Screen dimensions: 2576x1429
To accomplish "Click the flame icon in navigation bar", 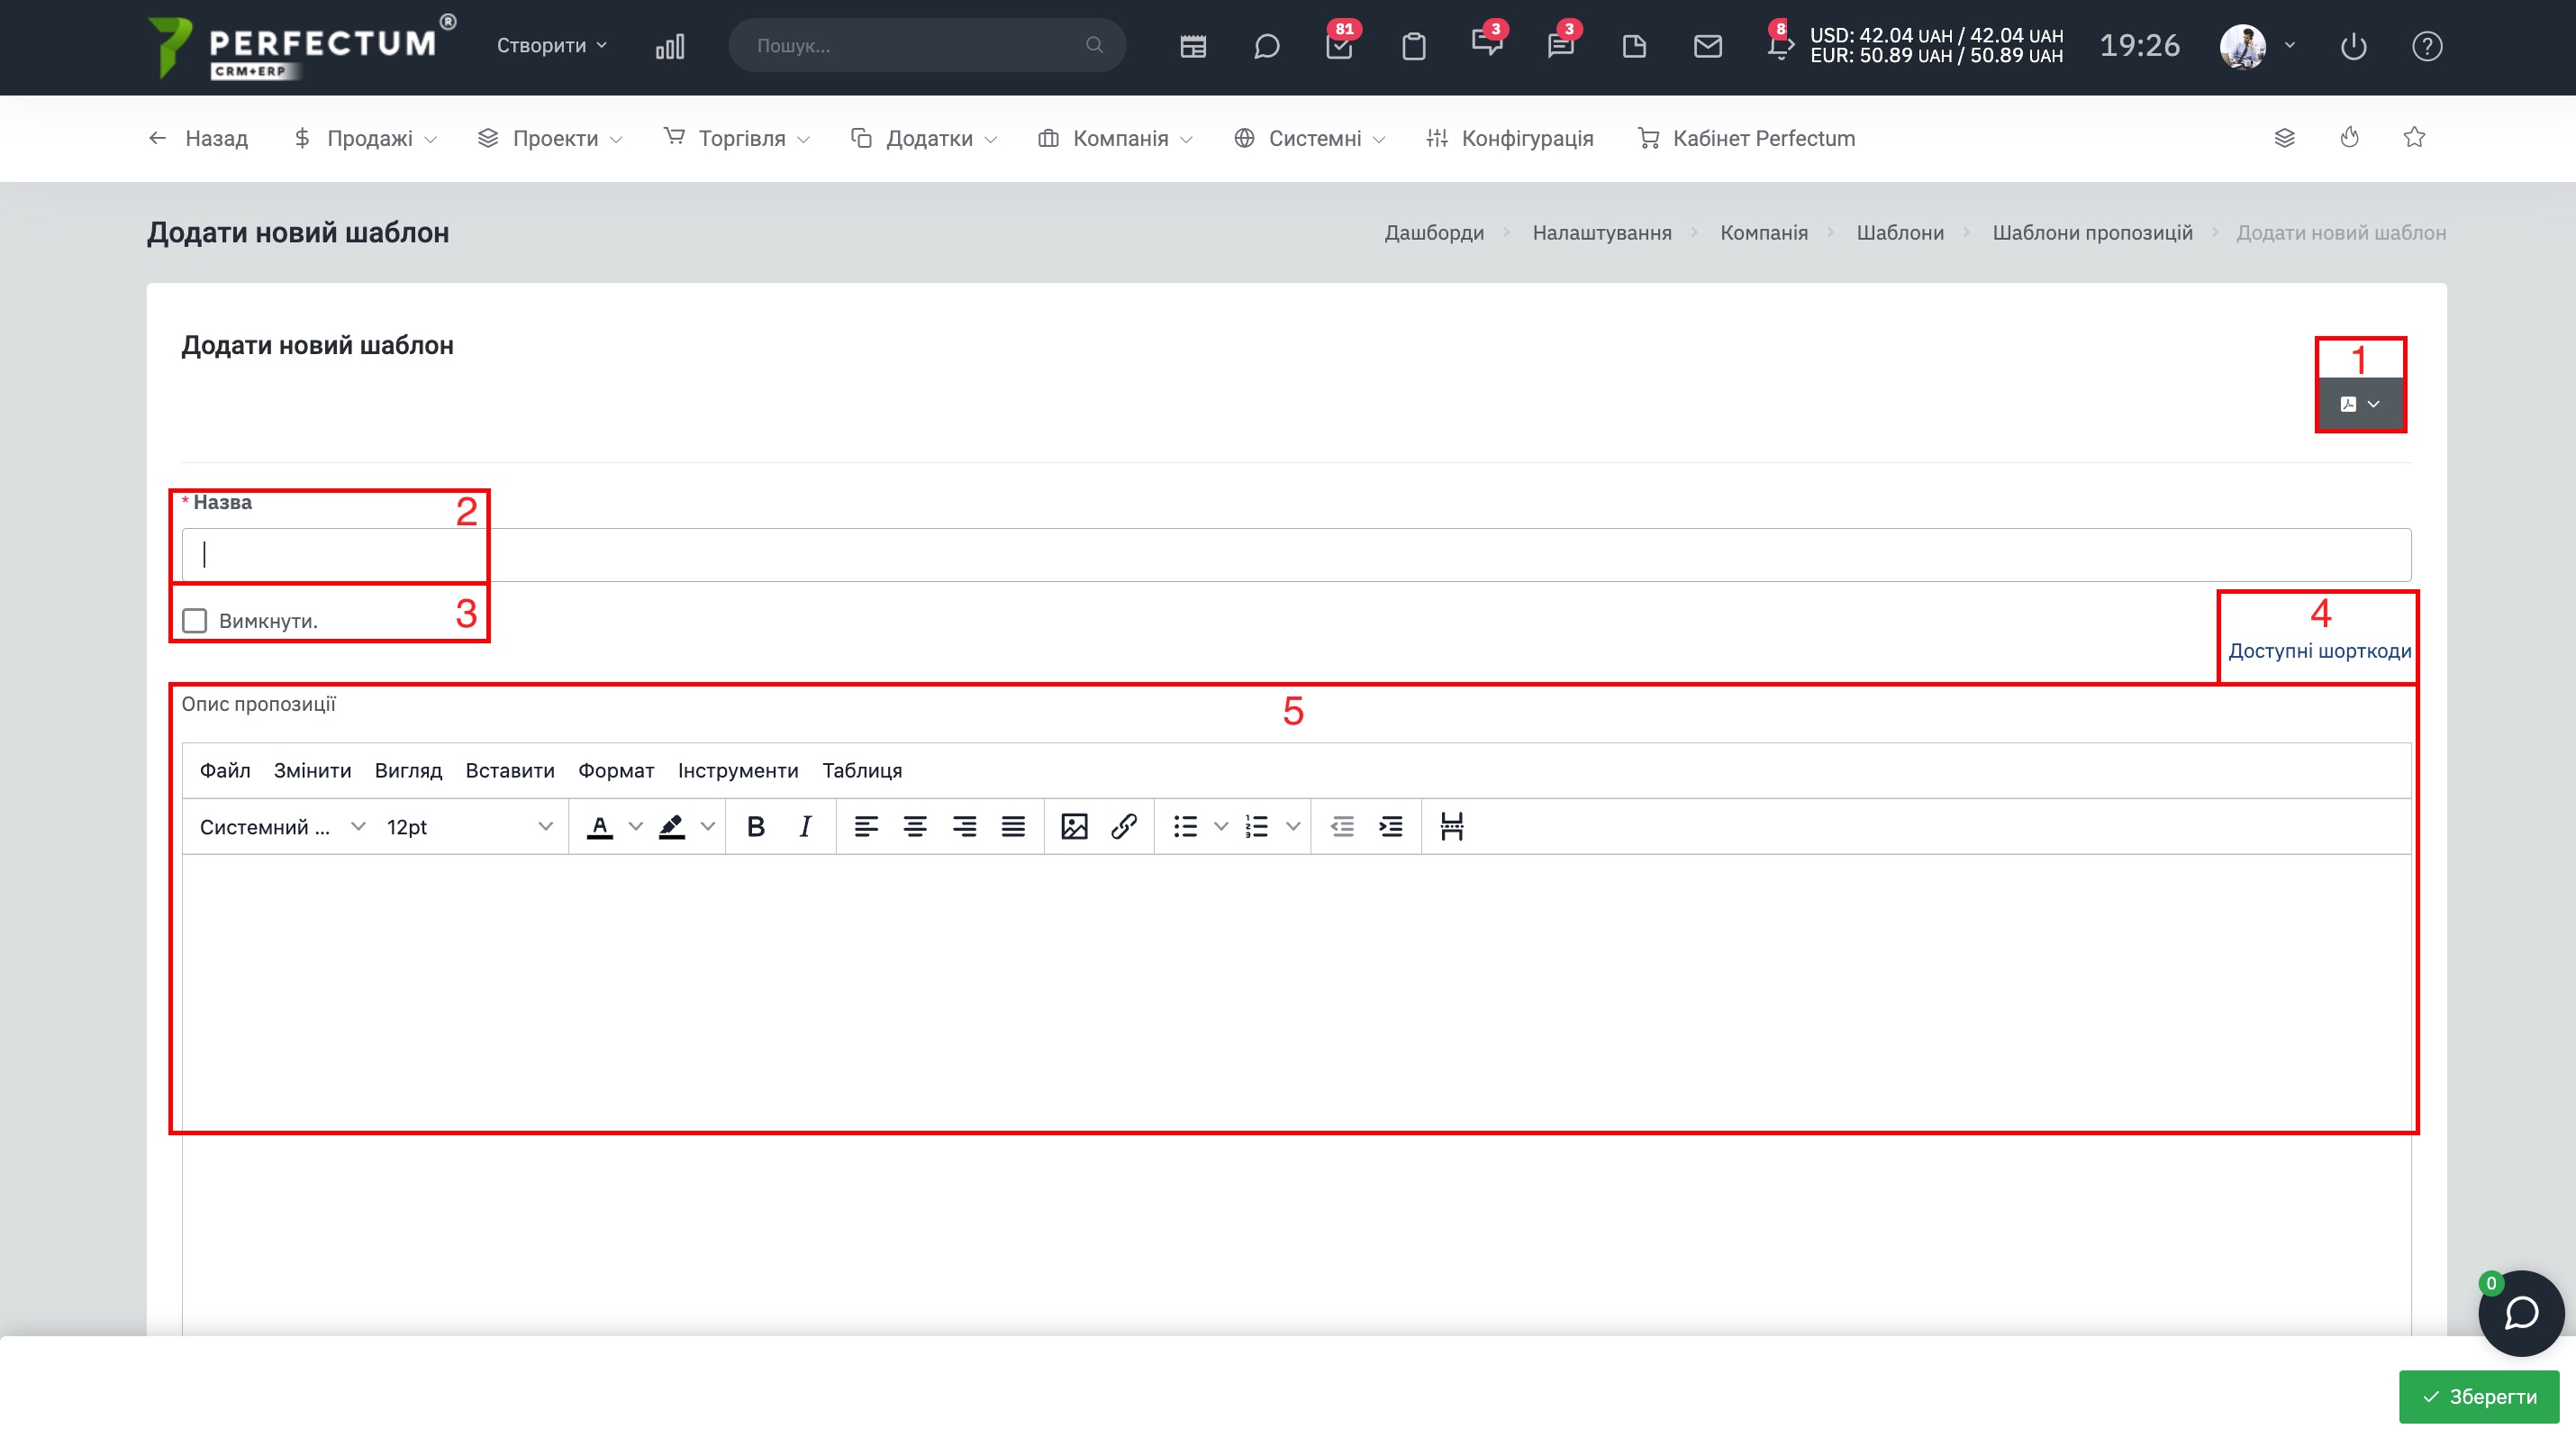I will [x=2350, y=137].
